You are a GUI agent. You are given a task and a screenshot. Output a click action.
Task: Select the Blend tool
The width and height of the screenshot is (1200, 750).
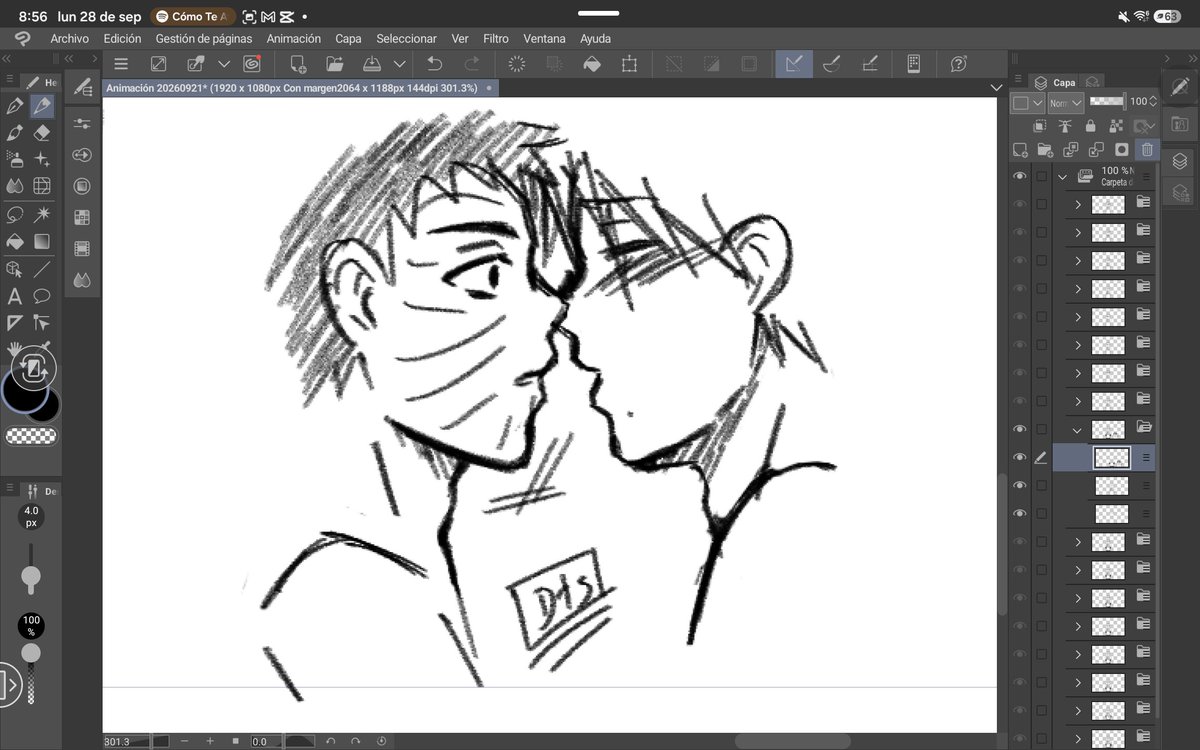tap(15, 186)
